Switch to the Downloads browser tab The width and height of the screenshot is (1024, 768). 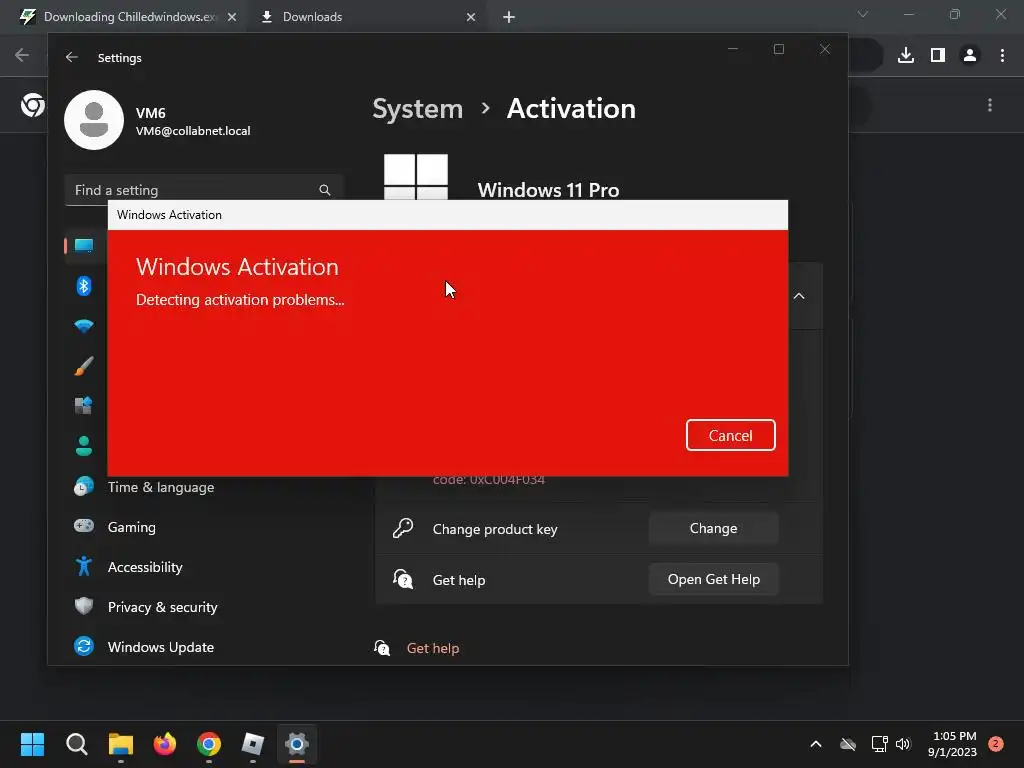tap(312, 17)
